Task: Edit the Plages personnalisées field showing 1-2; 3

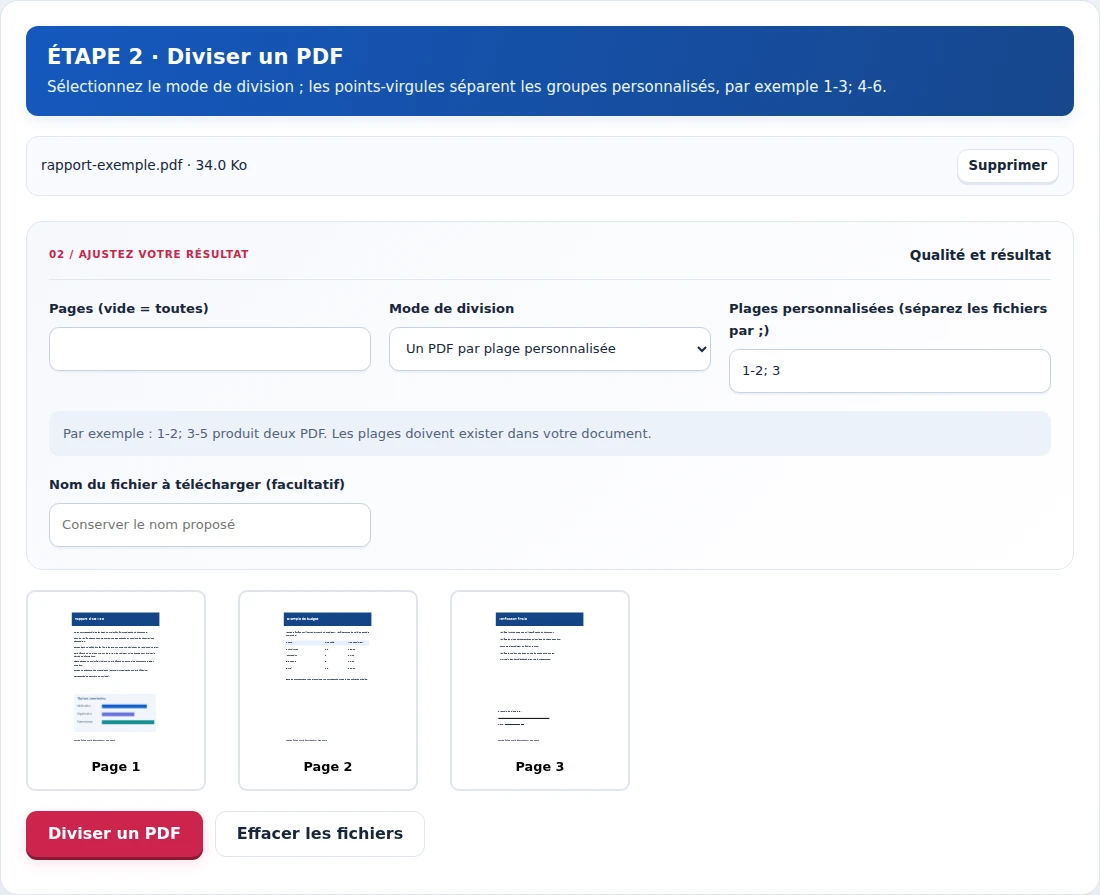Action: [890, 371]
